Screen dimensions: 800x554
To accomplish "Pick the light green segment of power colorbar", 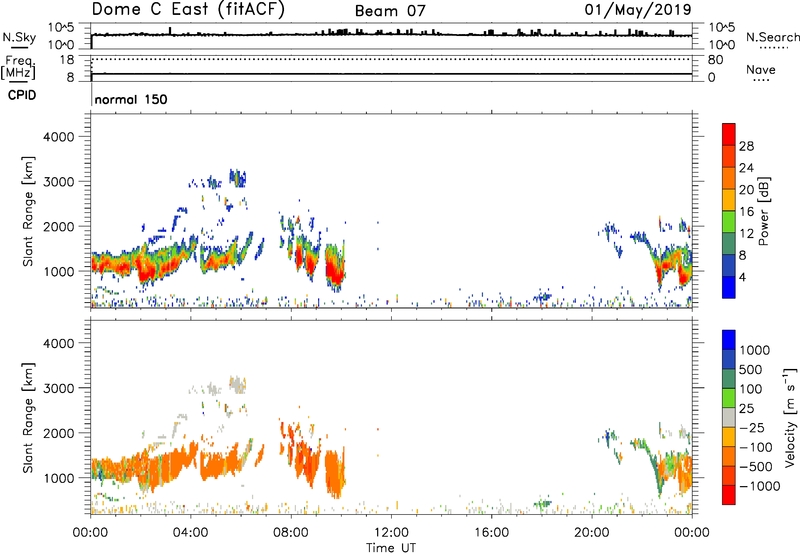I will [729, 222].
